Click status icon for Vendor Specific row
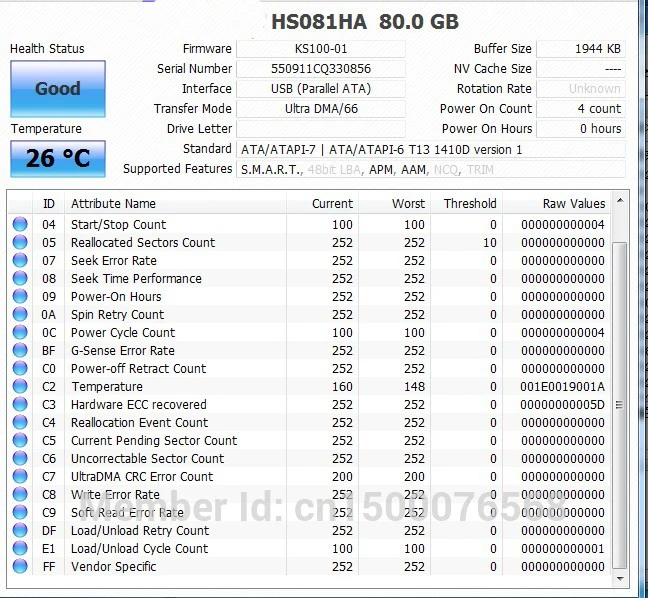The image size is (648, 598). click(x=20, y=566)
